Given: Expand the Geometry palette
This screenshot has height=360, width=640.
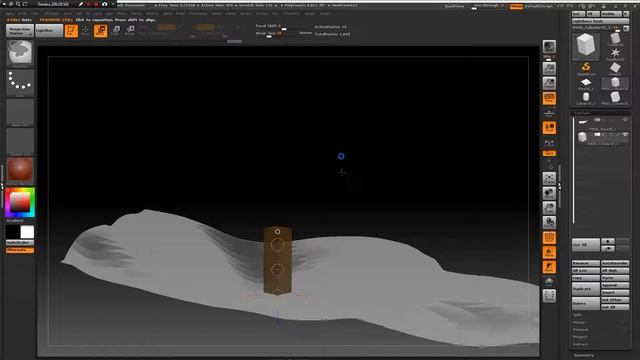Looking at the screenshot, I should pyautogui.click(x=584, y=355).
